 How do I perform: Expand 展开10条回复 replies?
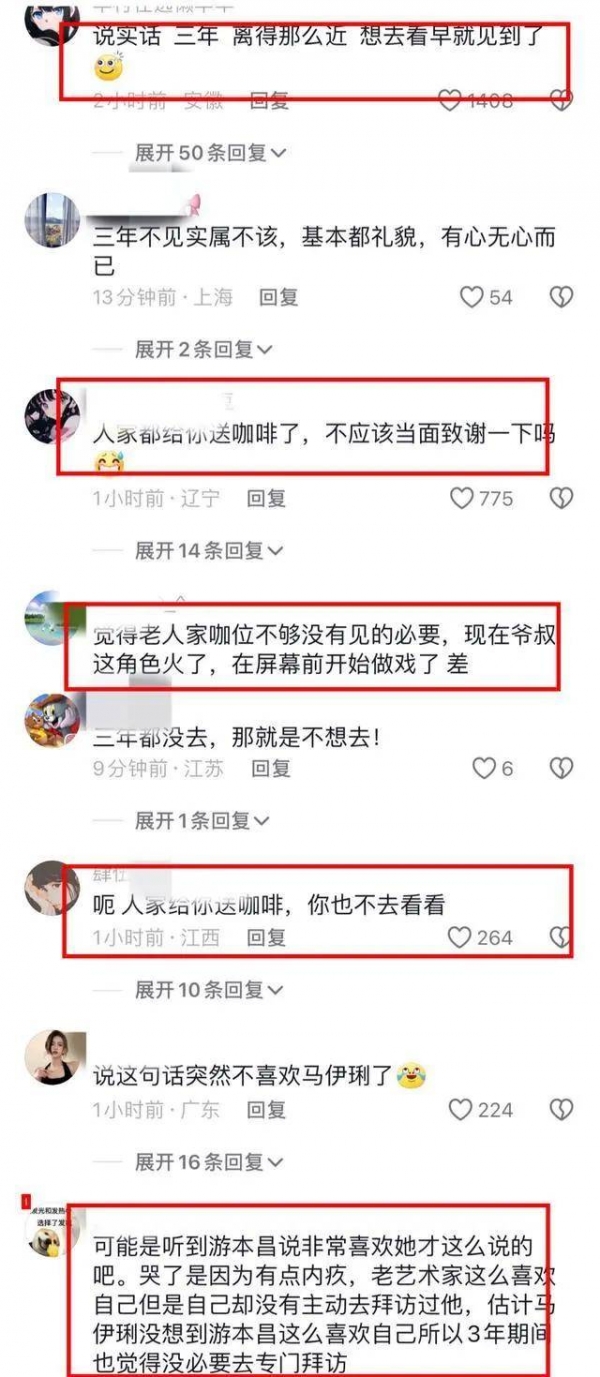tap(210, 990)
